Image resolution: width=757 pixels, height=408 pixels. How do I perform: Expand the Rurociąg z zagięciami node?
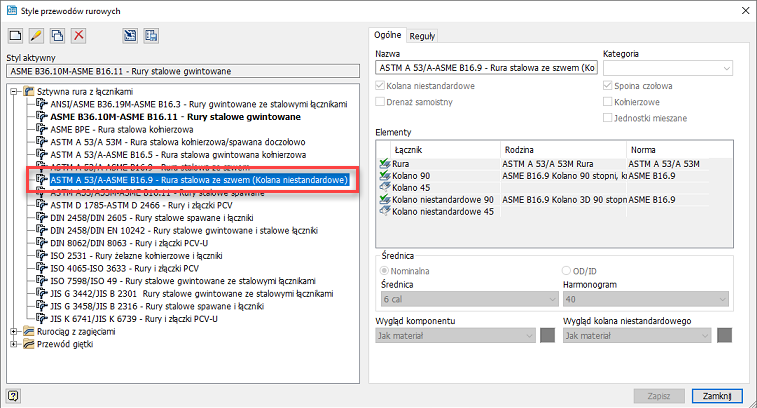tap(14, 331)
